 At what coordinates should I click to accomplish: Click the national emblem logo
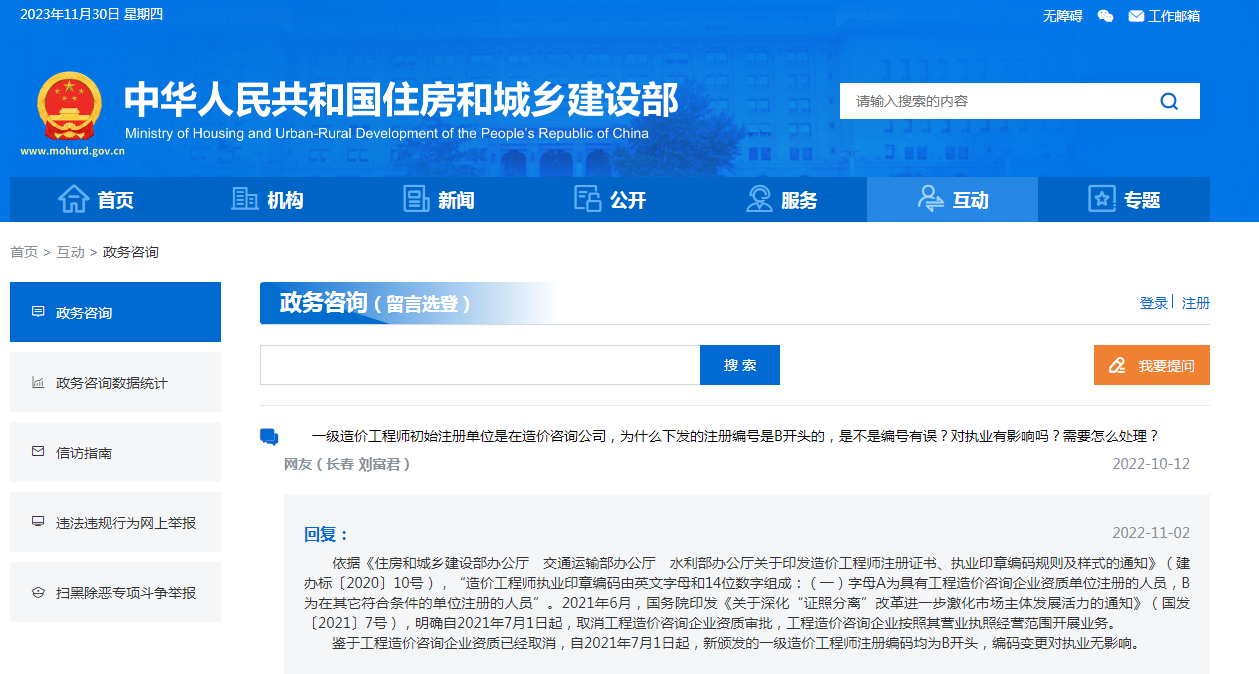tap(69, 105)
